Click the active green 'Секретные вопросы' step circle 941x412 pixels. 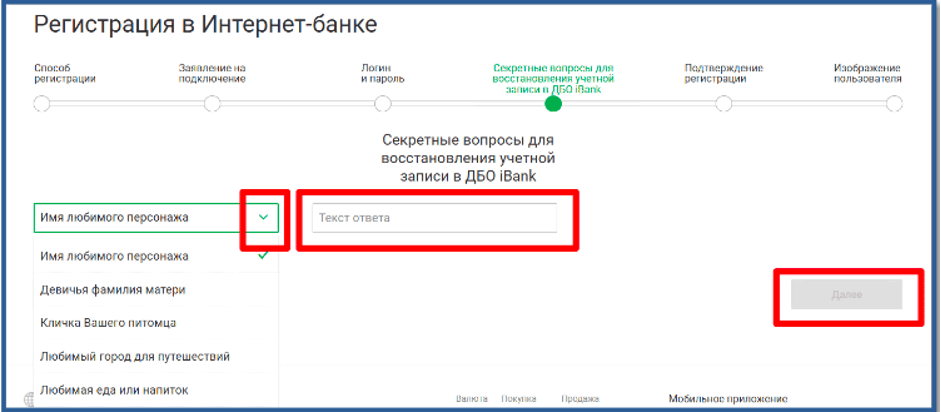coord(553,104)
